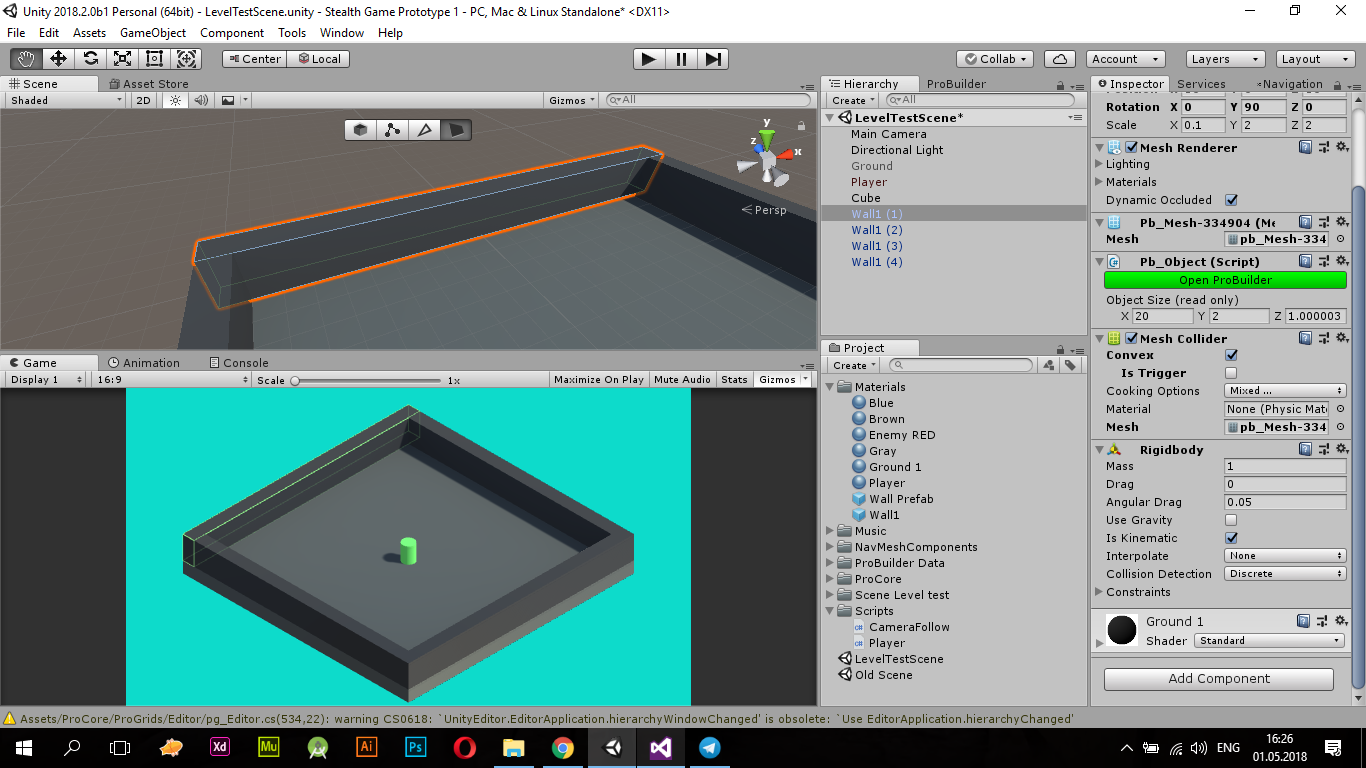1366x768 pixels.
Task: Toggle Center pivot mode button
Action: click(255, 59)
